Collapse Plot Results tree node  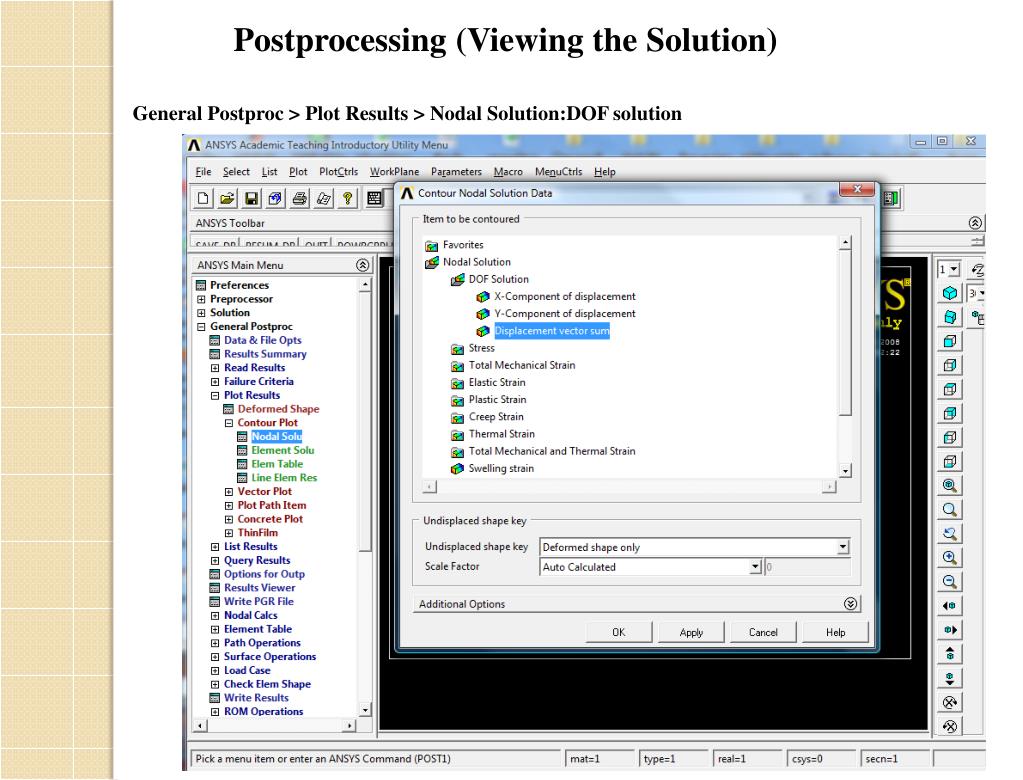click(x=215, y=395)
